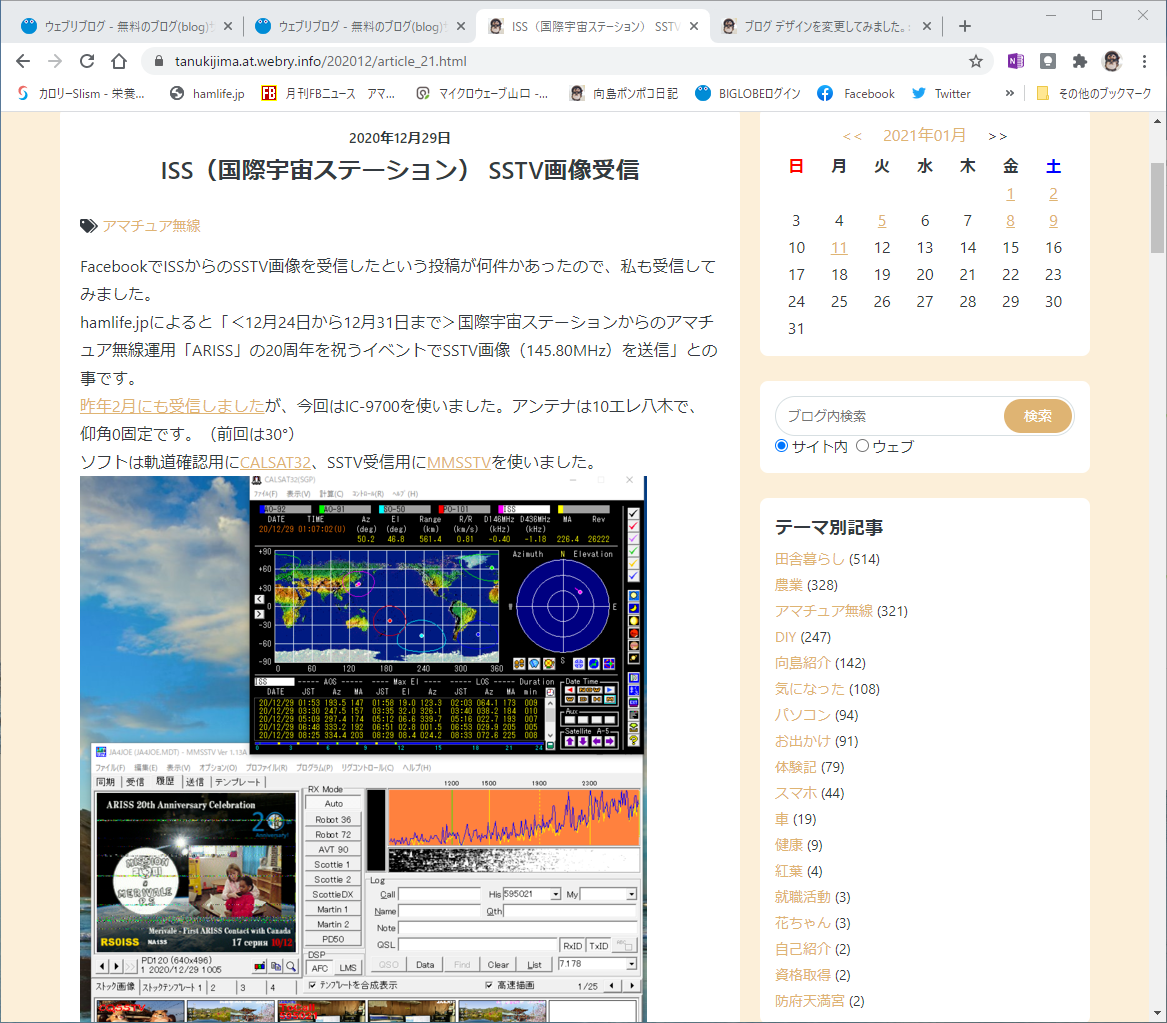Image resolution: width=1167 pixels, height=1023 pixels.
Task: Select the サイト内 radio button
Action: [781, 446]
